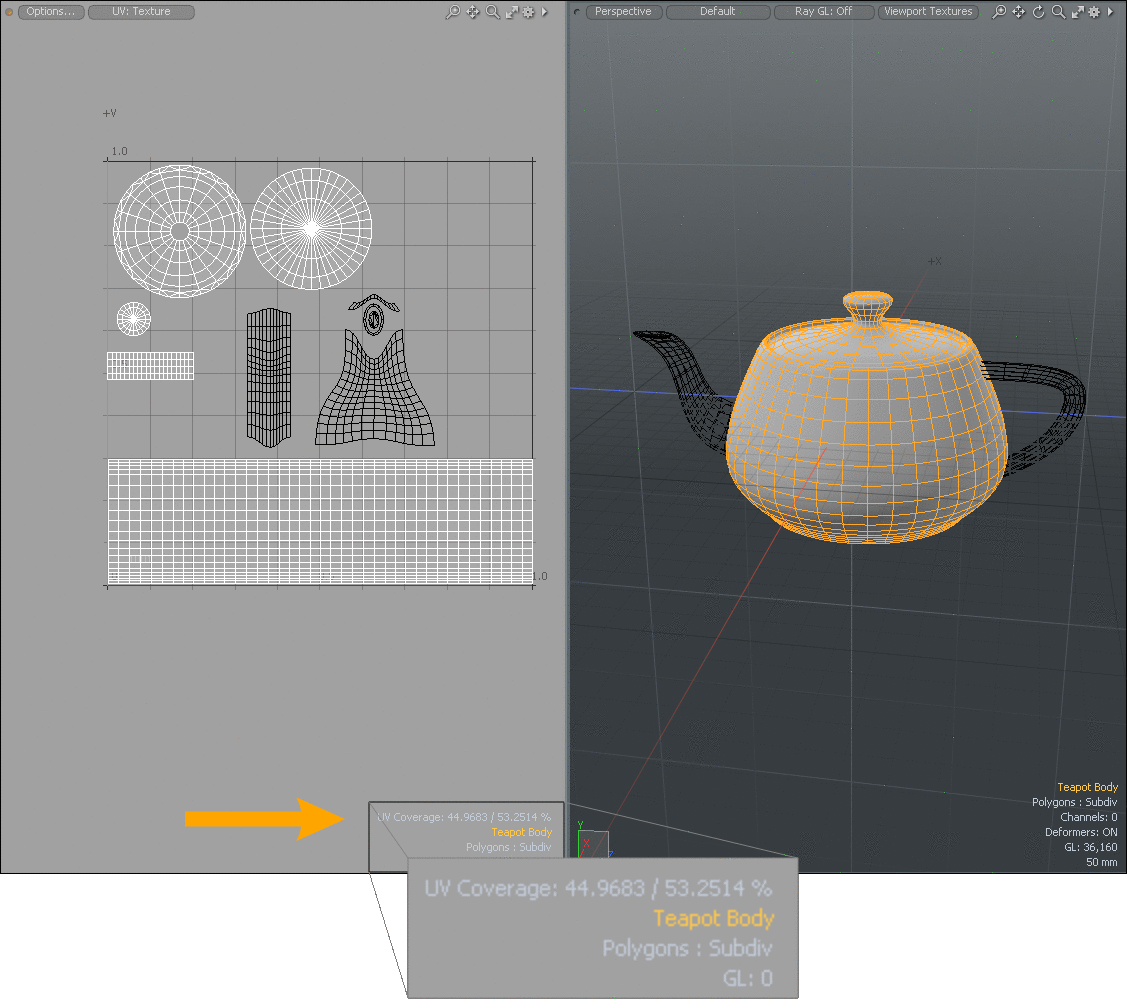Click the pan arrows icon in Perspective viewport
Viewport: 1127px width, 1008px height.
tap(1018, 12)
